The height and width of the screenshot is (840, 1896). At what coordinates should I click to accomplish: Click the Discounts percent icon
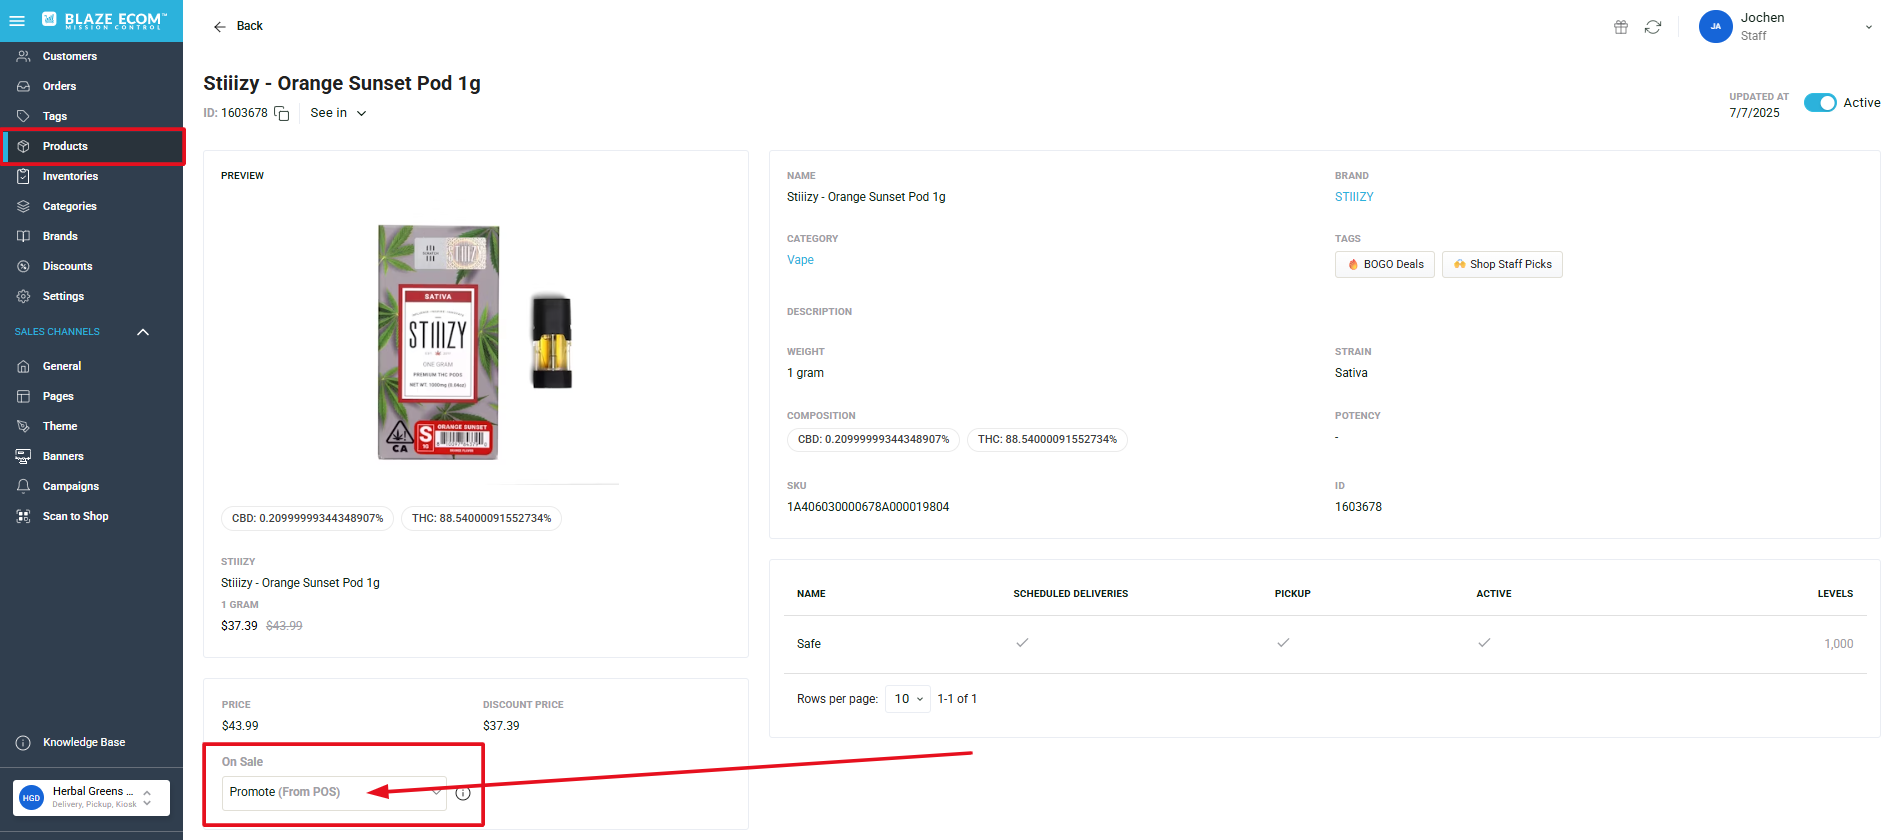[x=23, y=266]
